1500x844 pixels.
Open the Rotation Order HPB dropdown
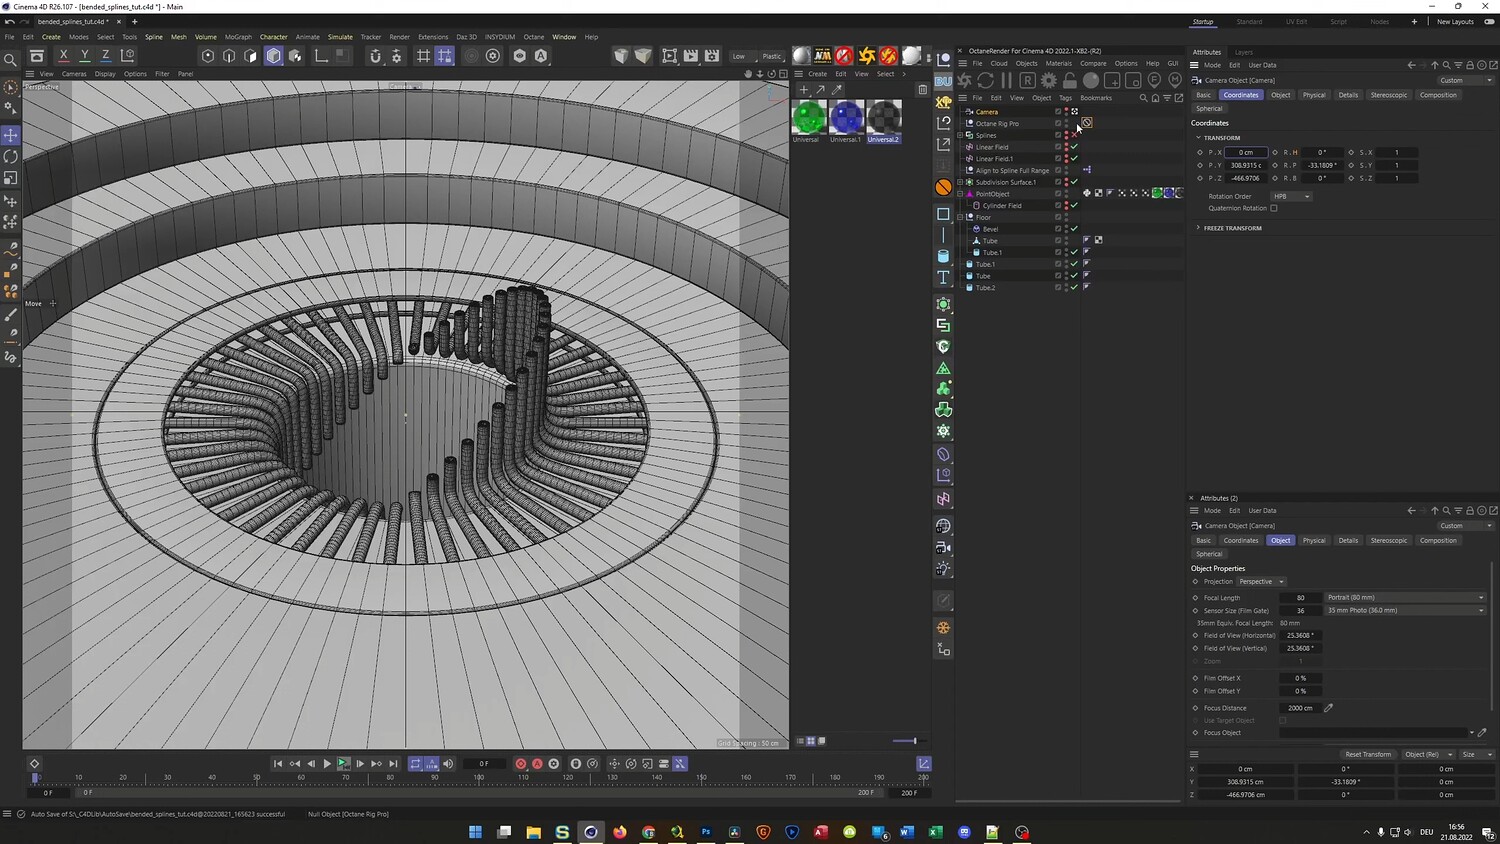click(1291, 196)
